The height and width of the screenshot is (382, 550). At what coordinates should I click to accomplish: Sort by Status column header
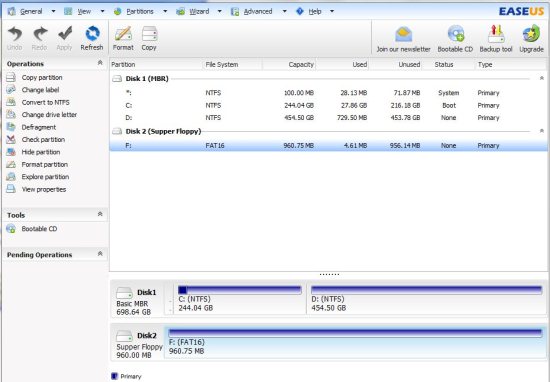(x=449, y=65)
